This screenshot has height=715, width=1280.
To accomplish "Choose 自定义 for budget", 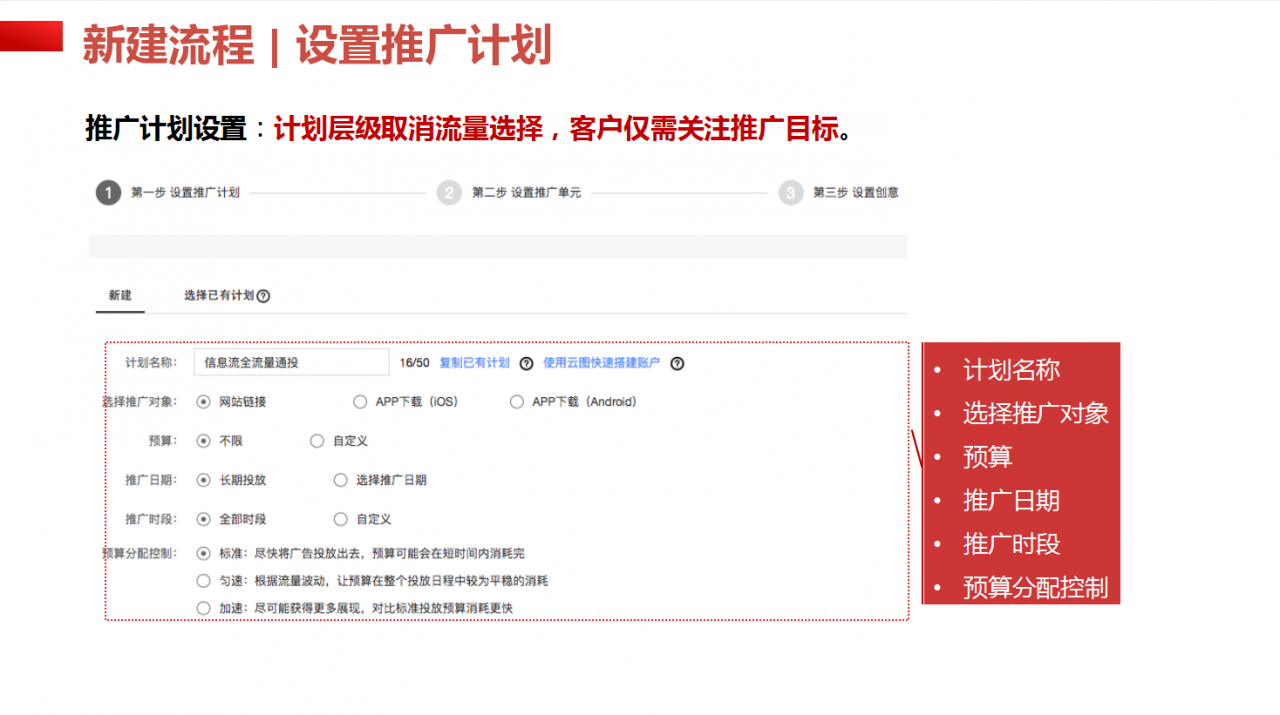I will [x=317, y=441].
